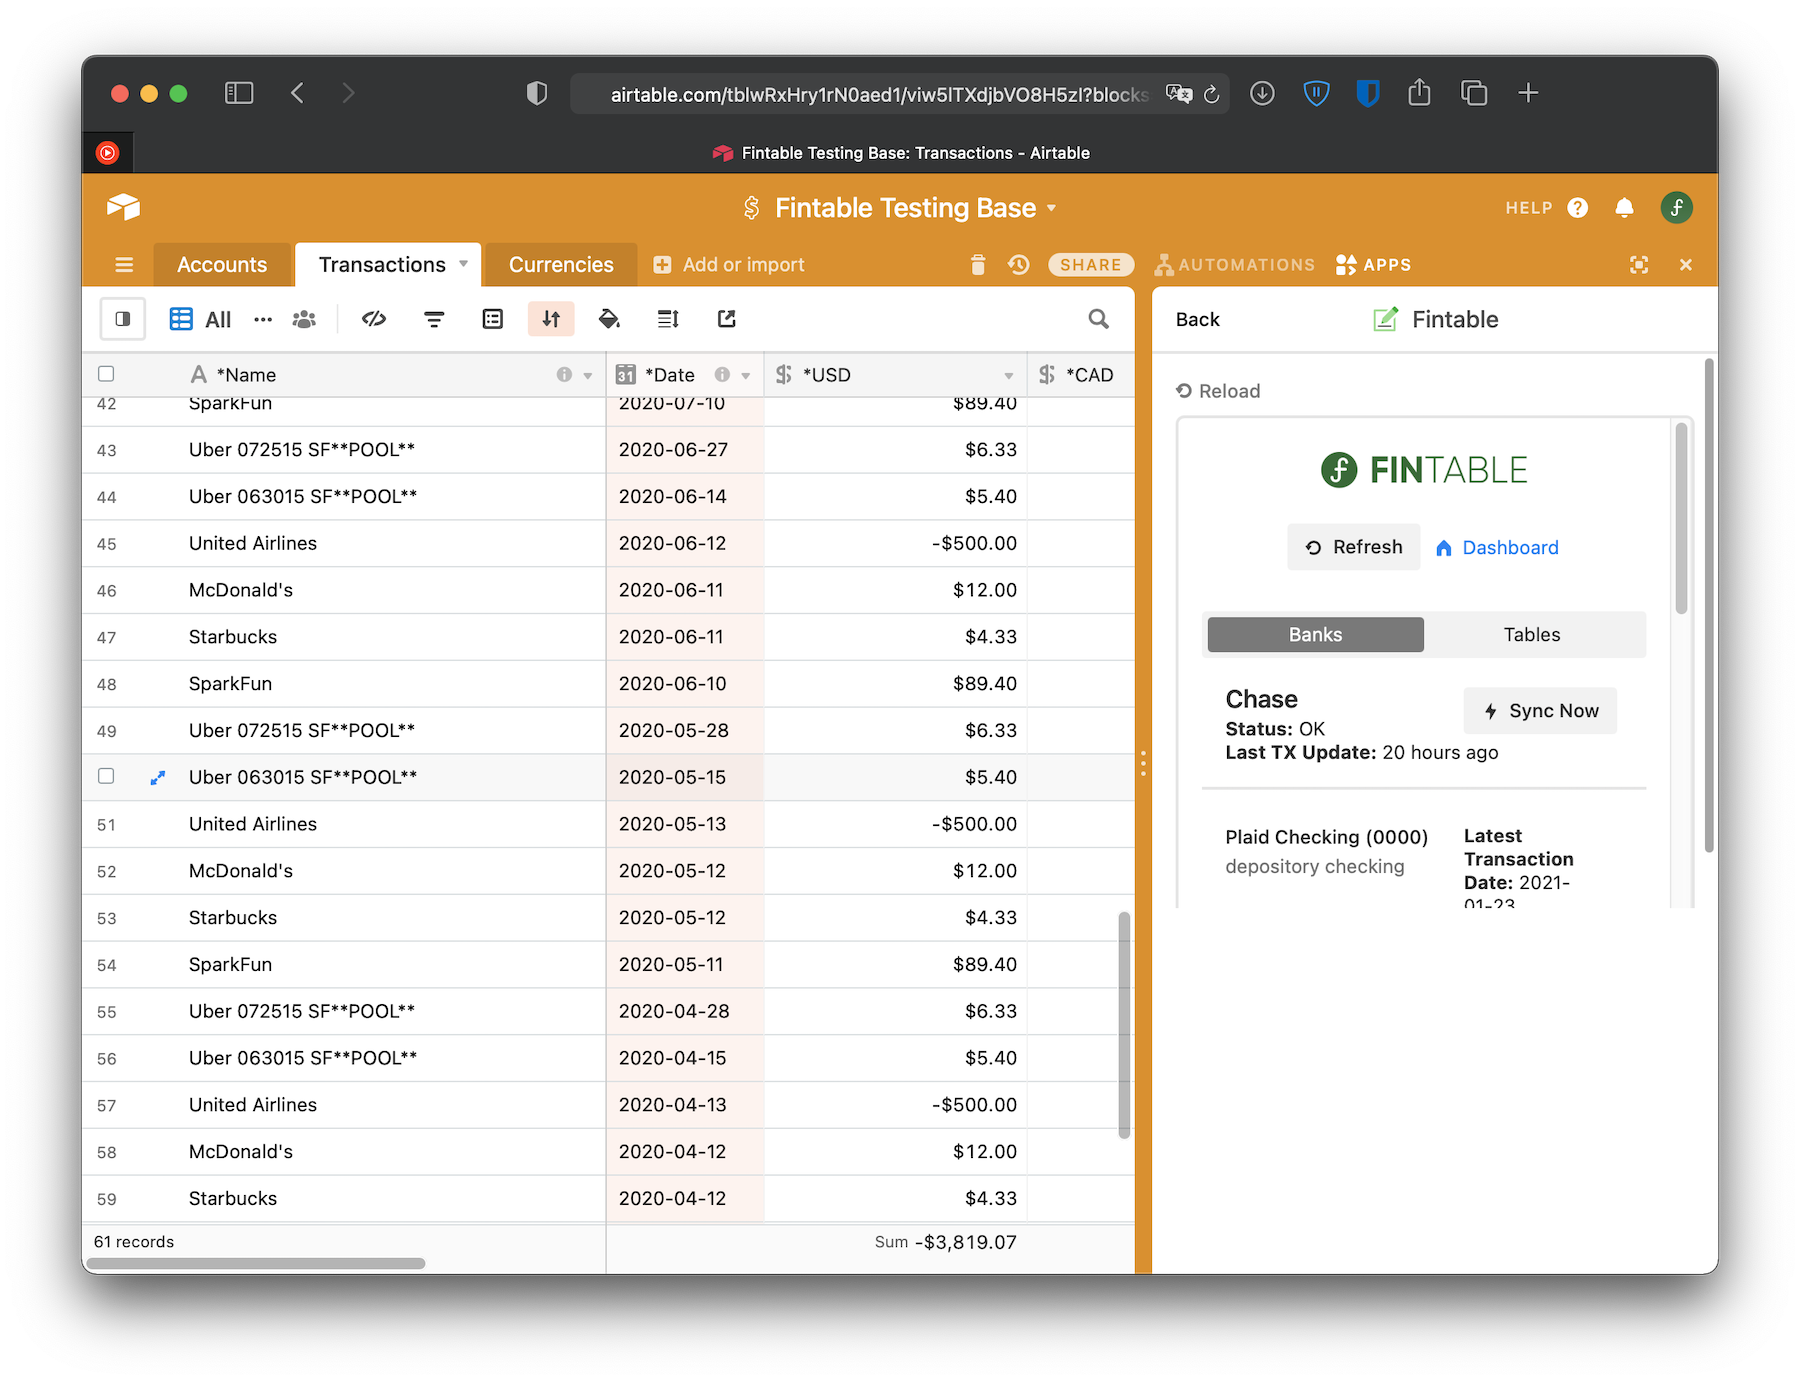
Task: Click the table vertical scrollbar
Action: pos(1124,1025)
